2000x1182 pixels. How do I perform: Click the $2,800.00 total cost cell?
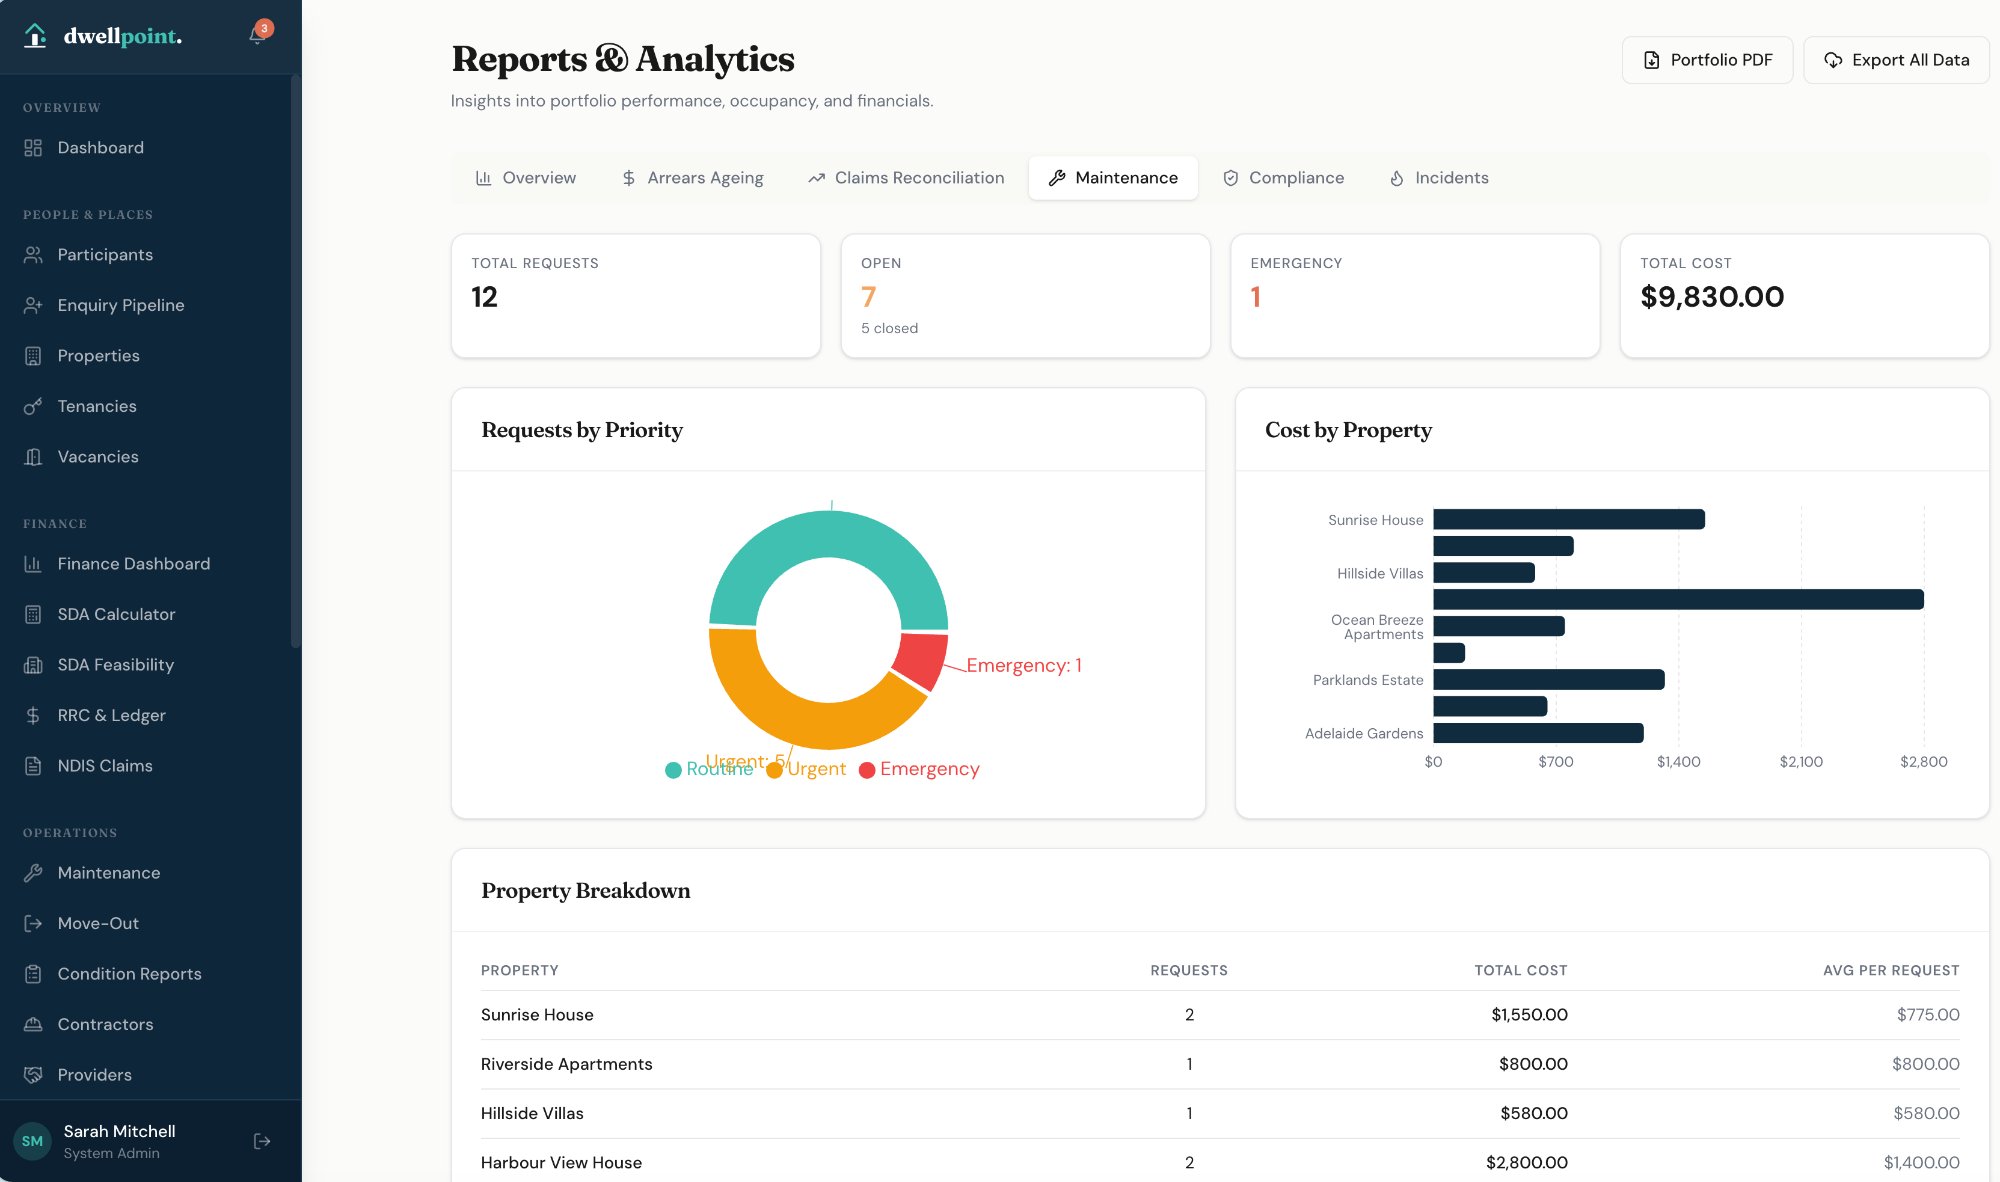(x=1527, y=1163)
